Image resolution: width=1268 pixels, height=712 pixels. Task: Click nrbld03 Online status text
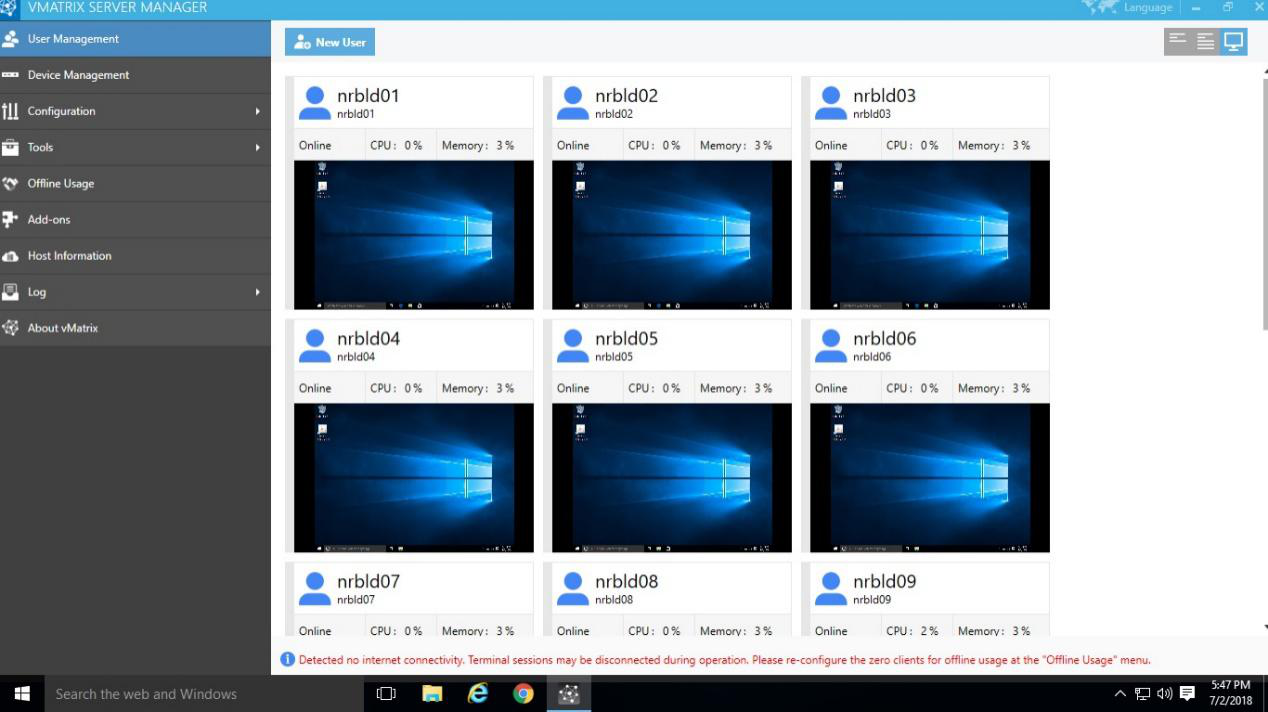tap(831, 145)
